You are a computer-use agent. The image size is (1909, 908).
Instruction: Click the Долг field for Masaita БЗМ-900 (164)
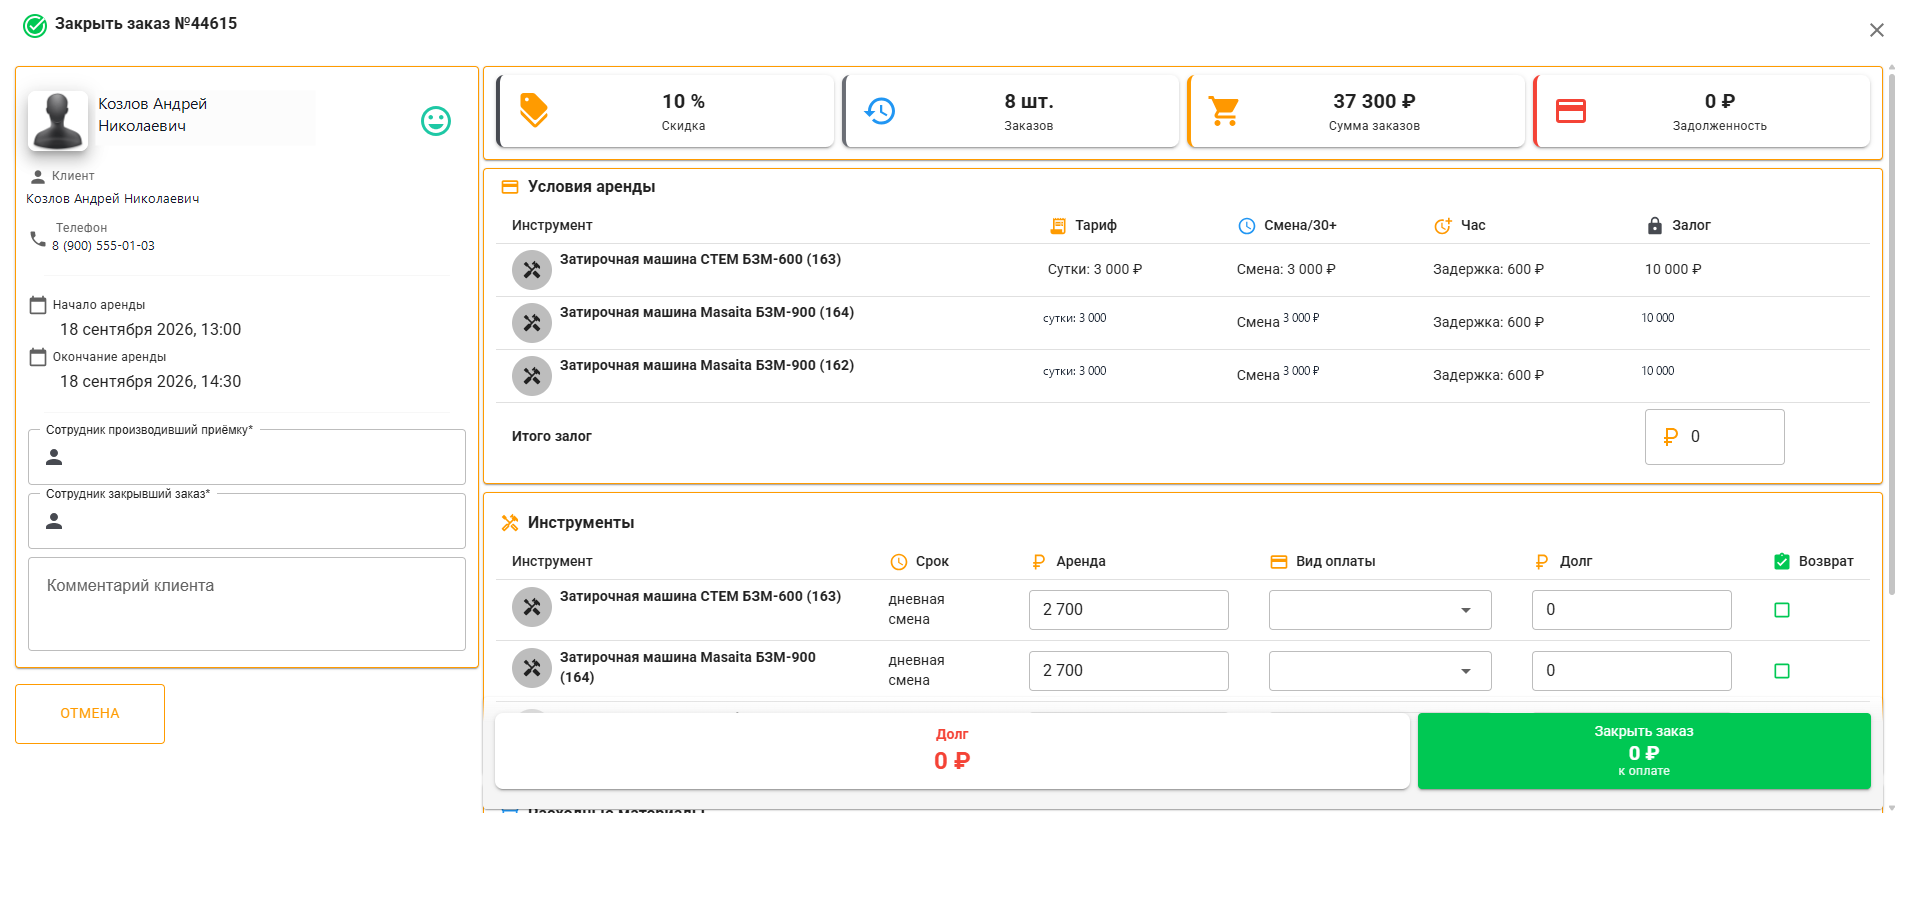pos(1632,671)
